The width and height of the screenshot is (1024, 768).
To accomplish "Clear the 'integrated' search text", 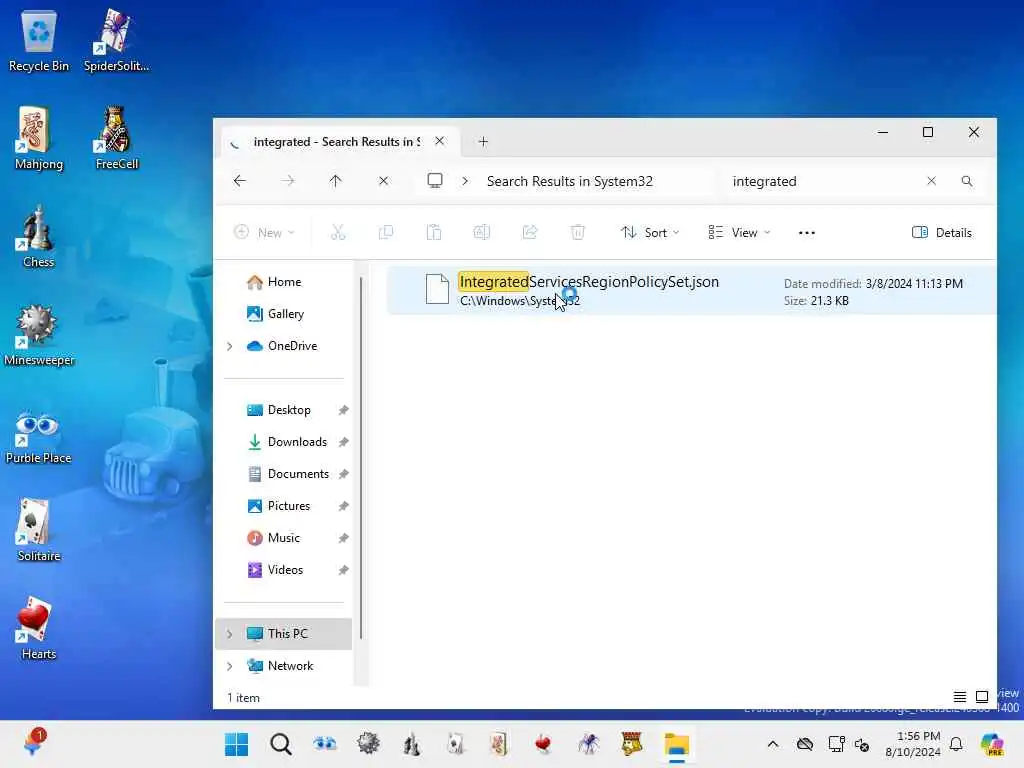I will pos(931,181).
